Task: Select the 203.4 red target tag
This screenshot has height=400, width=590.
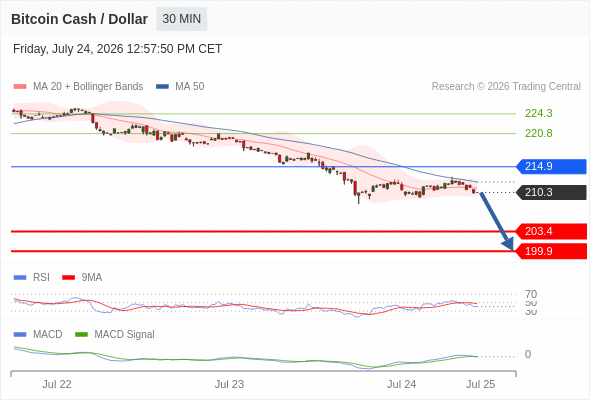Action: click(551, 231)
